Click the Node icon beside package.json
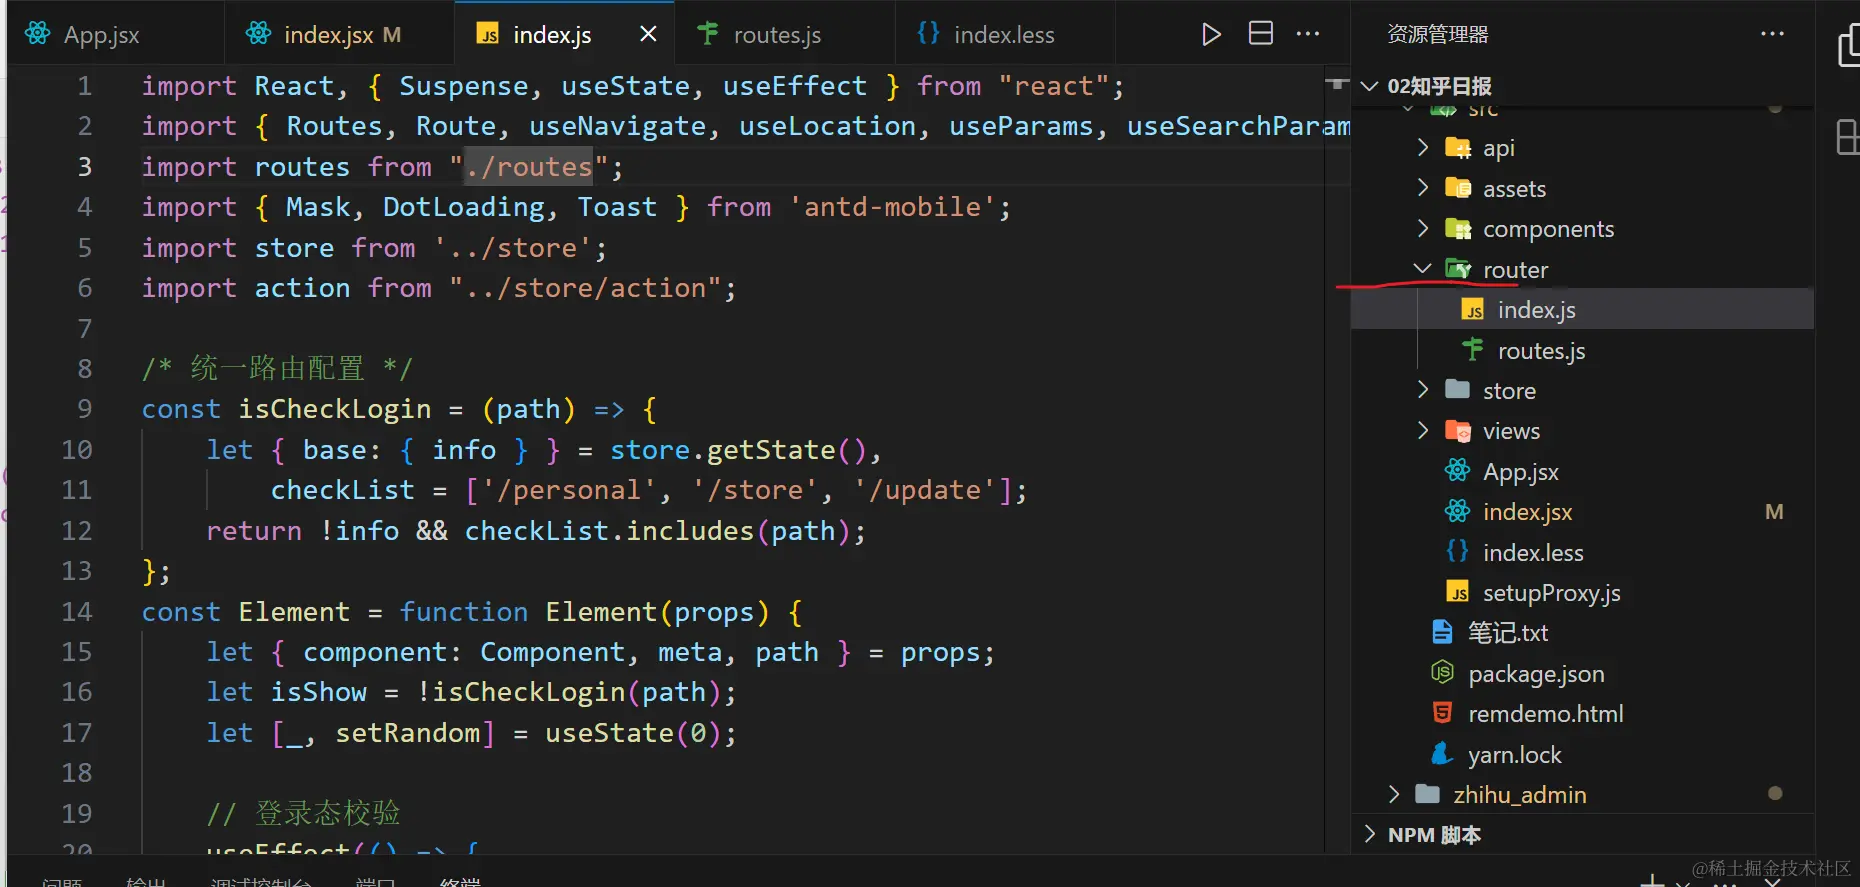Screen dimensions: 1860x887 1442,672
